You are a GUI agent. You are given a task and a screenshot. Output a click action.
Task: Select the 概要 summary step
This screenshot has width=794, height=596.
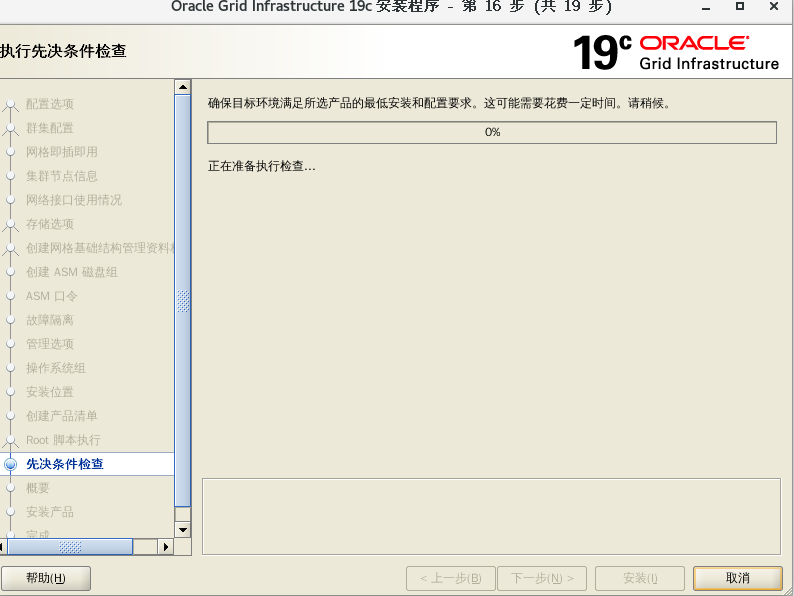pos(37,488)
